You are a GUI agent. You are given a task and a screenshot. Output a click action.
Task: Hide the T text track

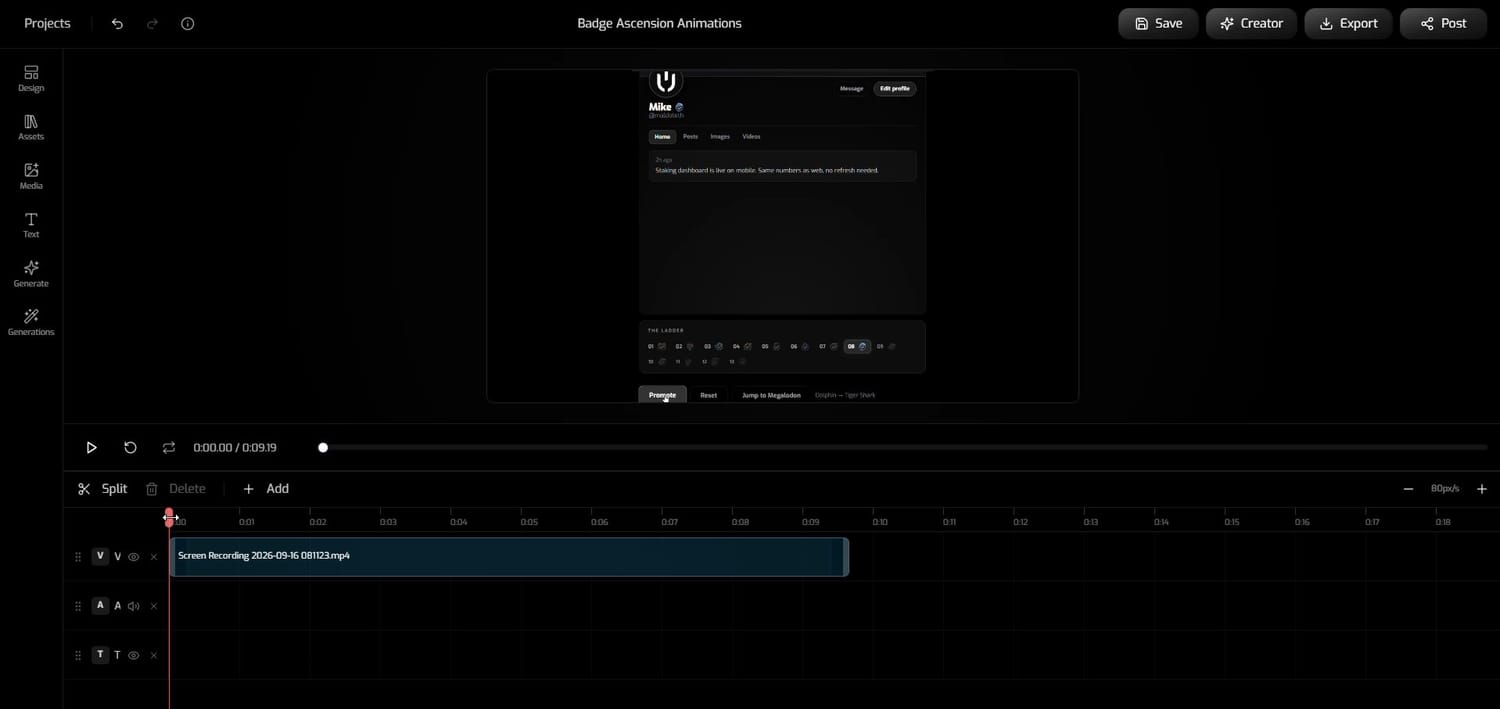[x=133, y=655]
